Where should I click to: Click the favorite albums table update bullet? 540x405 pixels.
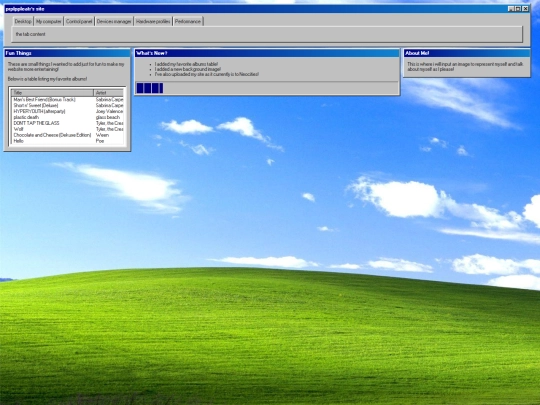click(x=186, y=64)
